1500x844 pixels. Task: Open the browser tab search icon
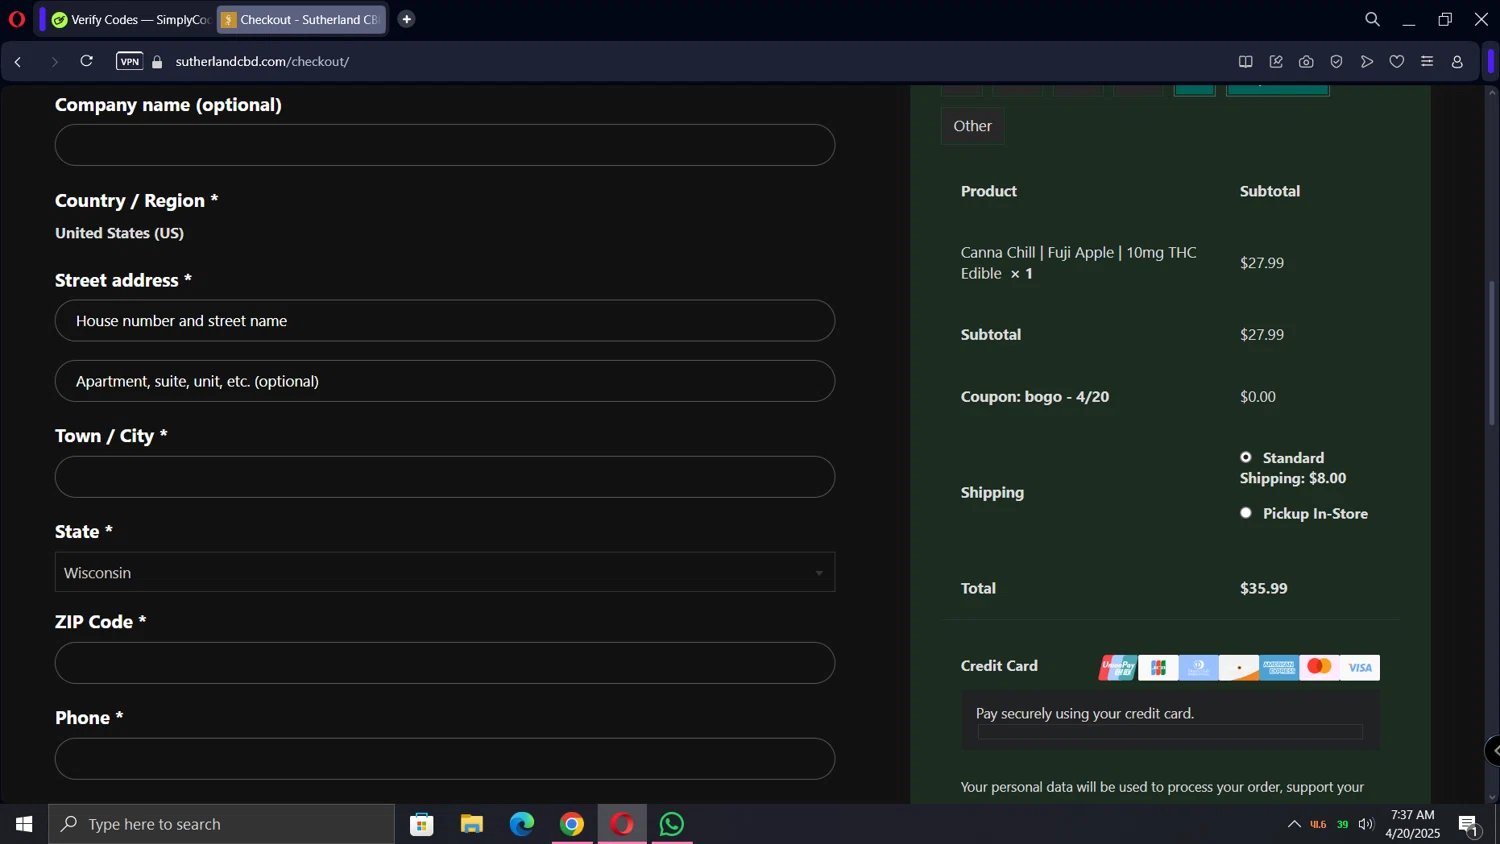[1372, 19]
